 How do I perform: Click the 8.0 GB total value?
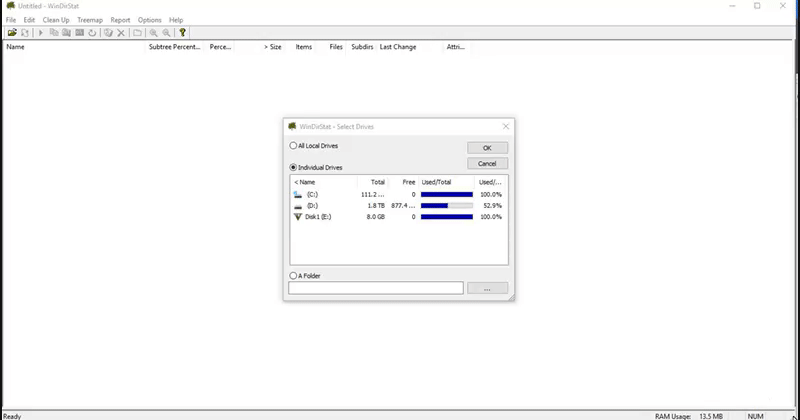coord(376,217)
